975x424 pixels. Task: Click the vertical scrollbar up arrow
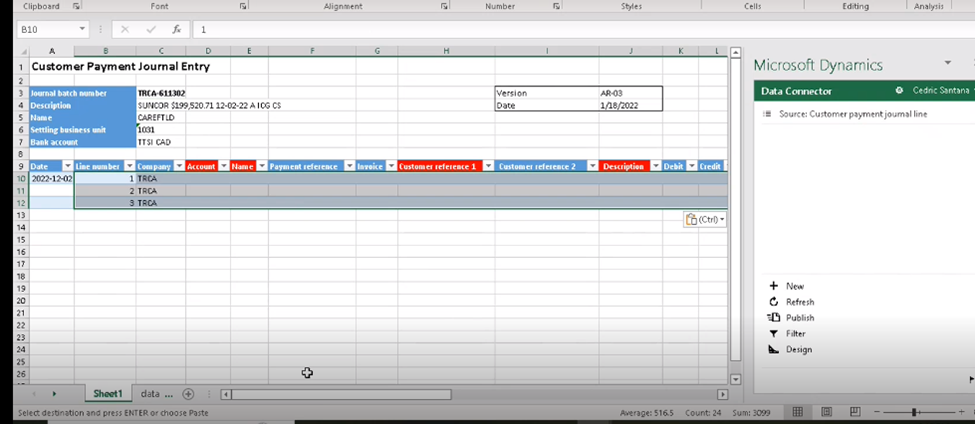[x=735, y=52]
